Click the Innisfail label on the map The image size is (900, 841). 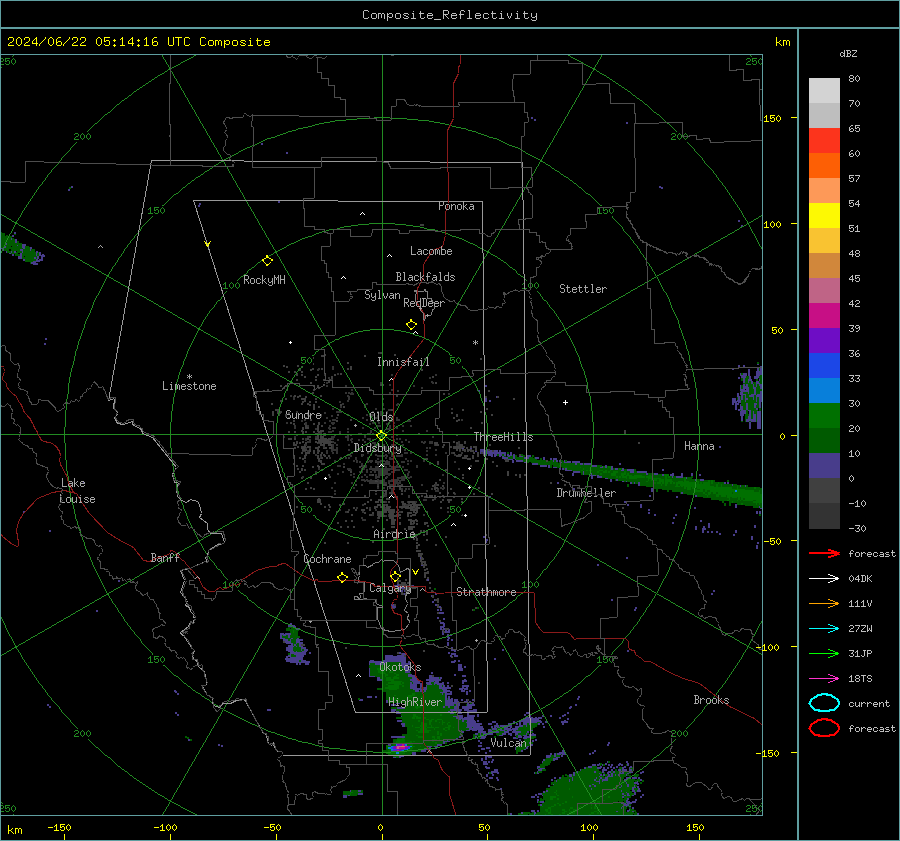(403, 362)
